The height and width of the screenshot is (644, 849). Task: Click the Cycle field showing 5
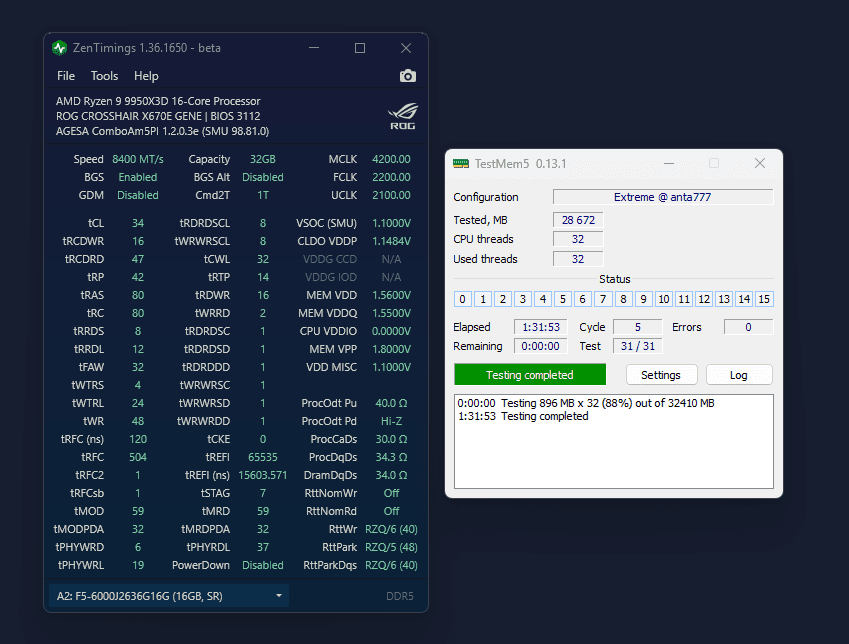tap(637, 327)
